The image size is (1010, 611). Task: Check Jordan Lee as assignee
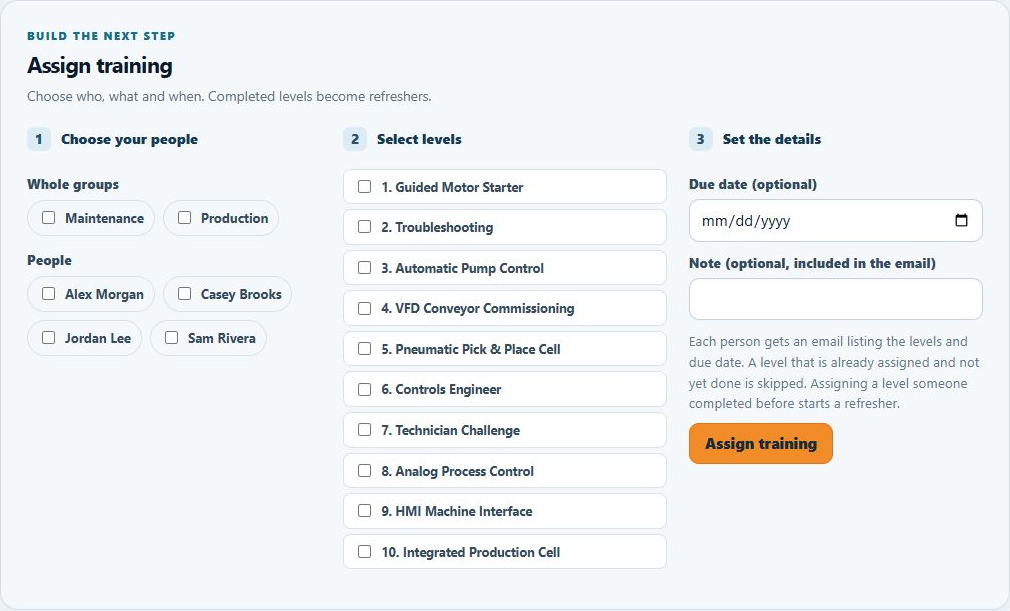pos(48,337)
